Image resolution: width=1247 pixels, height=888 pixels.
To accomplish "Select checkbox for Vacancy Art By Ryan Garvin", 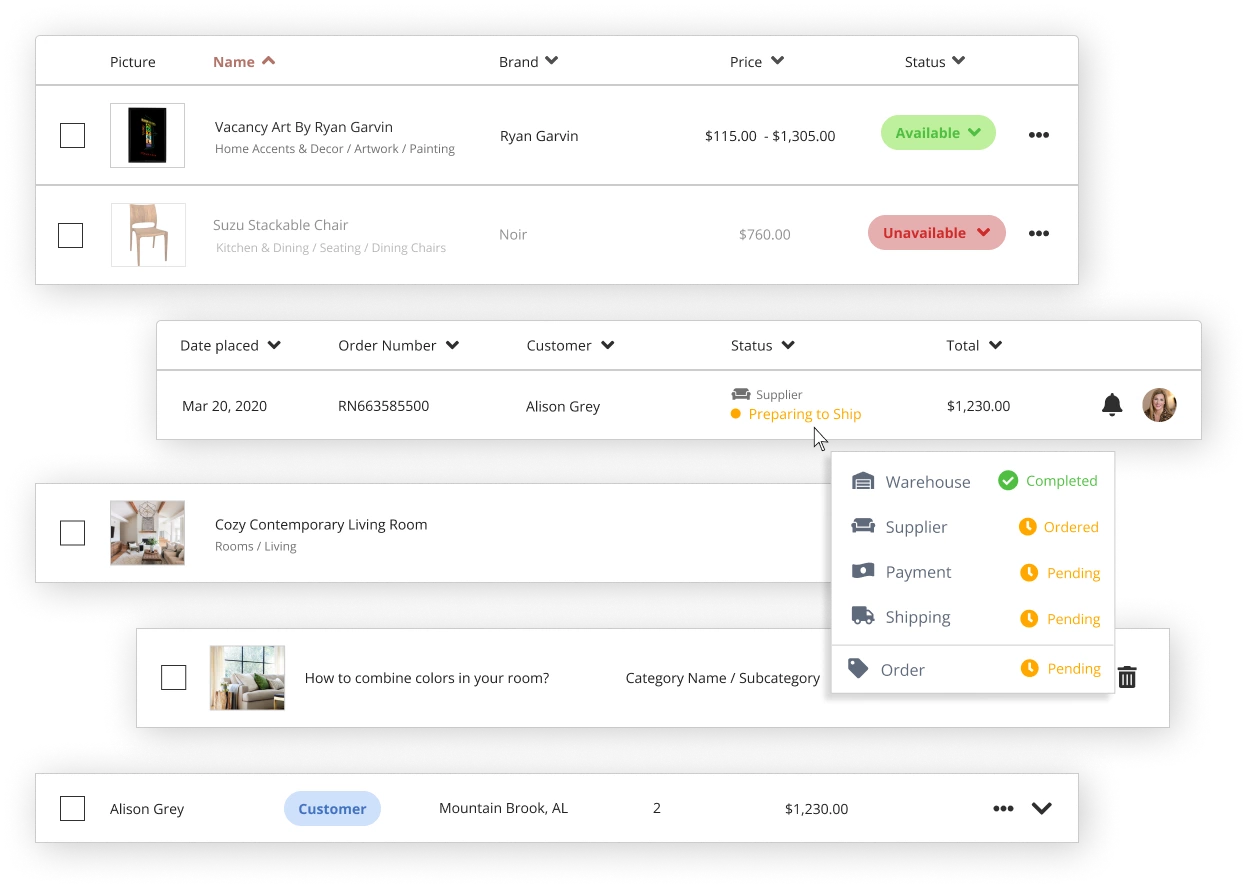I will pyautogui.click(x=72, y=135).
